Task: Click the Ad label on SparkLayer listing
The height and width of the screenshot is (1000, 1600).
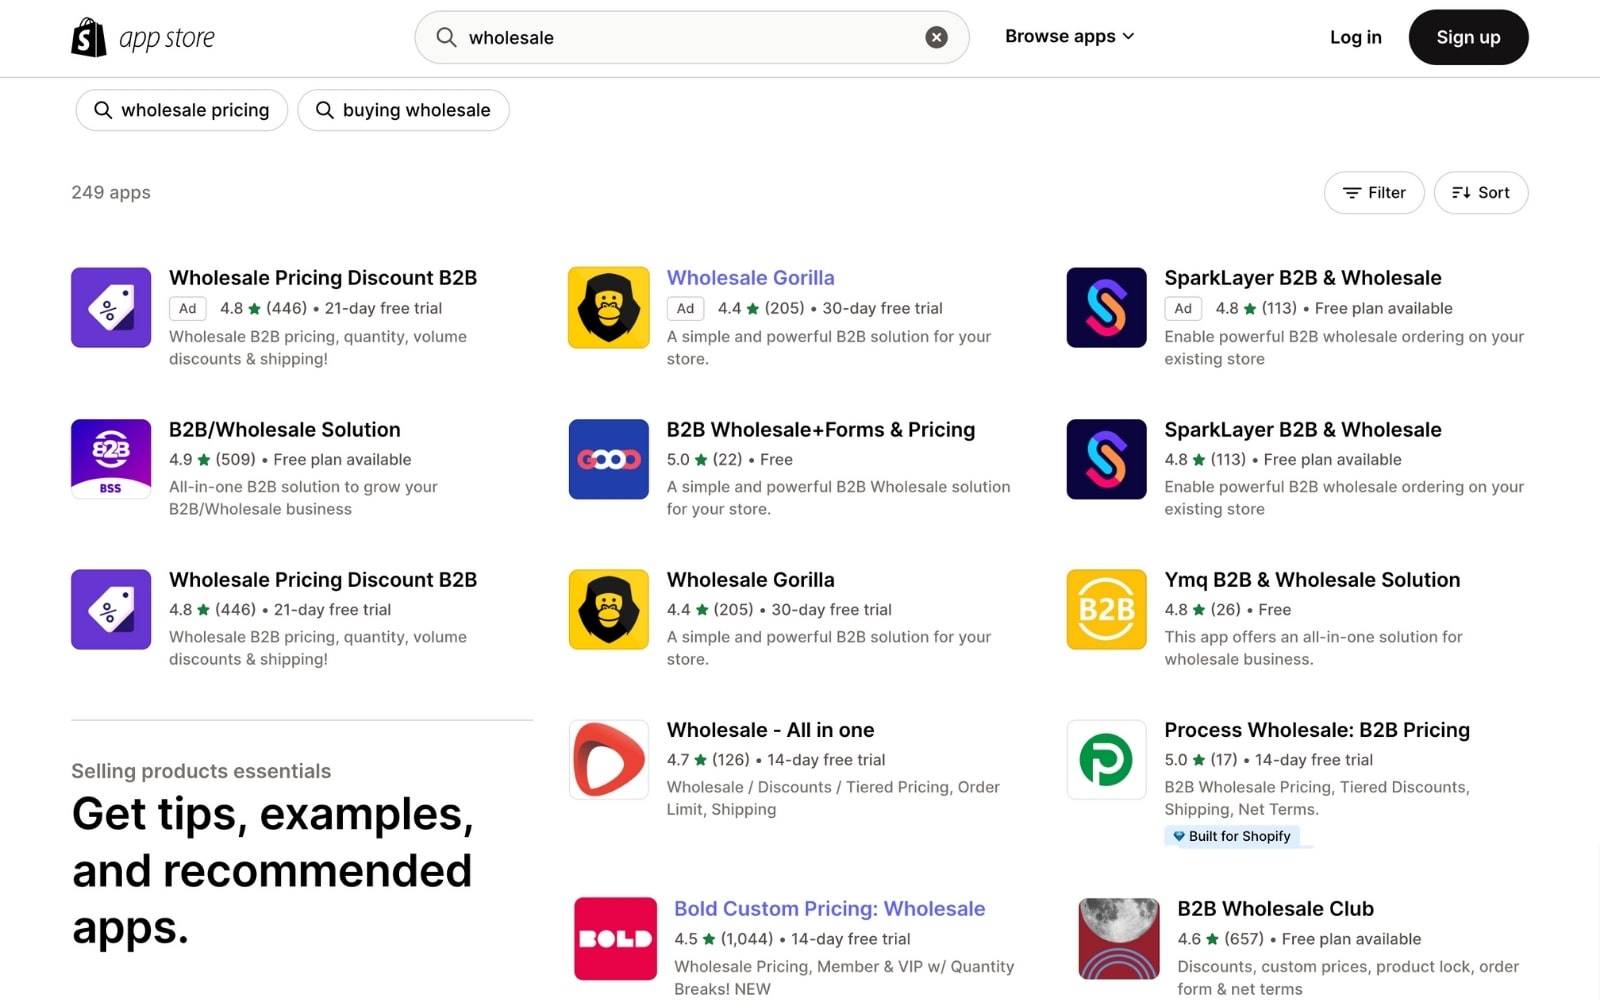Action: tap(1183, 308)
